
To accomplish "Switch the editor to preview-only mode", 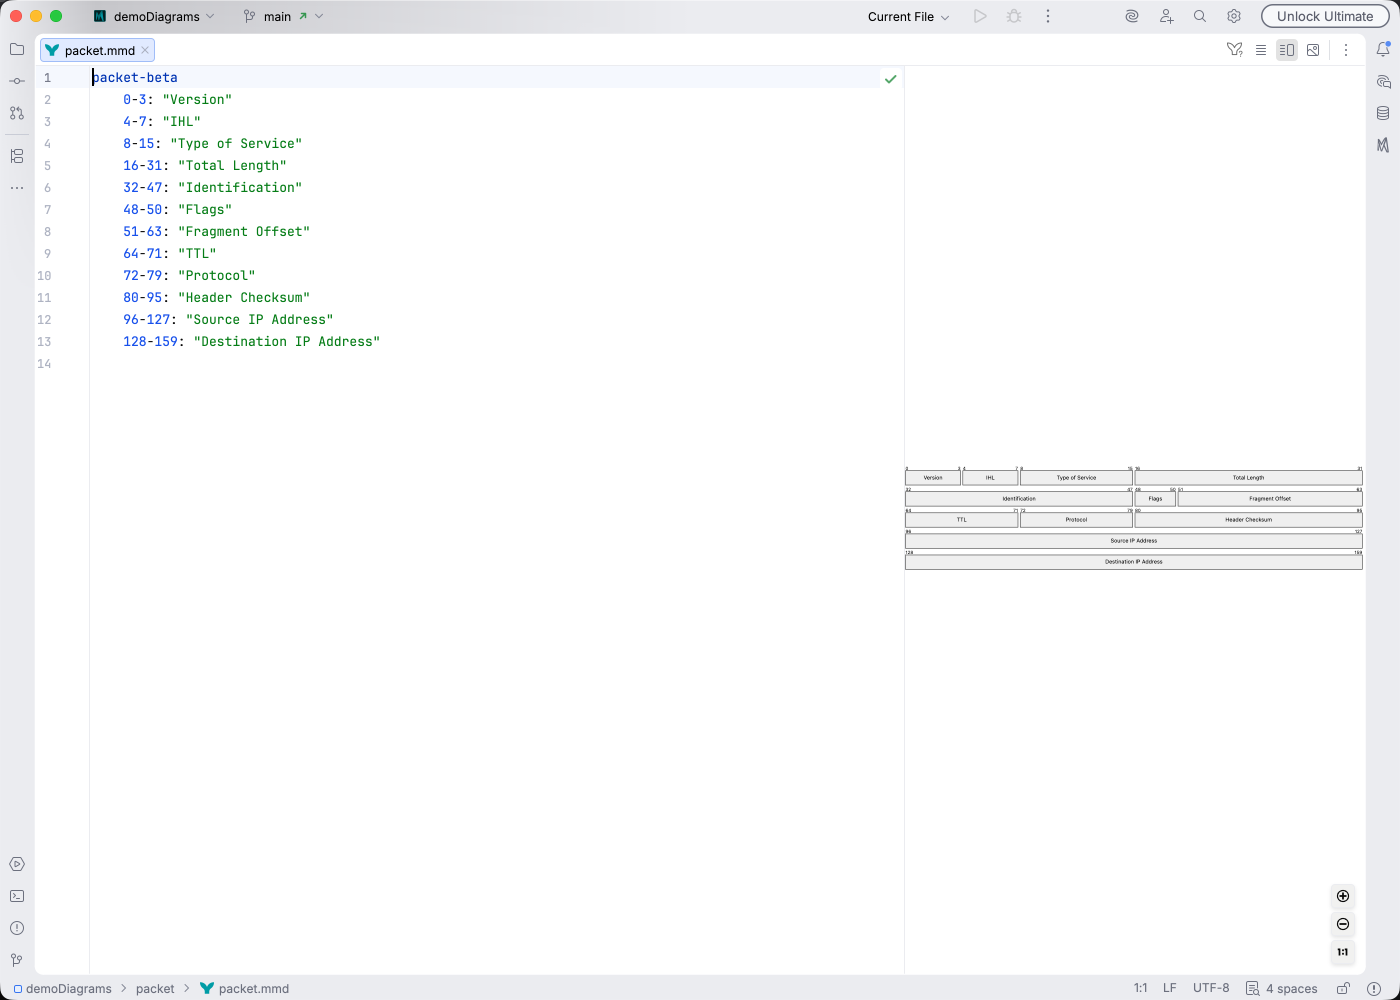I will pos(1313,49).
